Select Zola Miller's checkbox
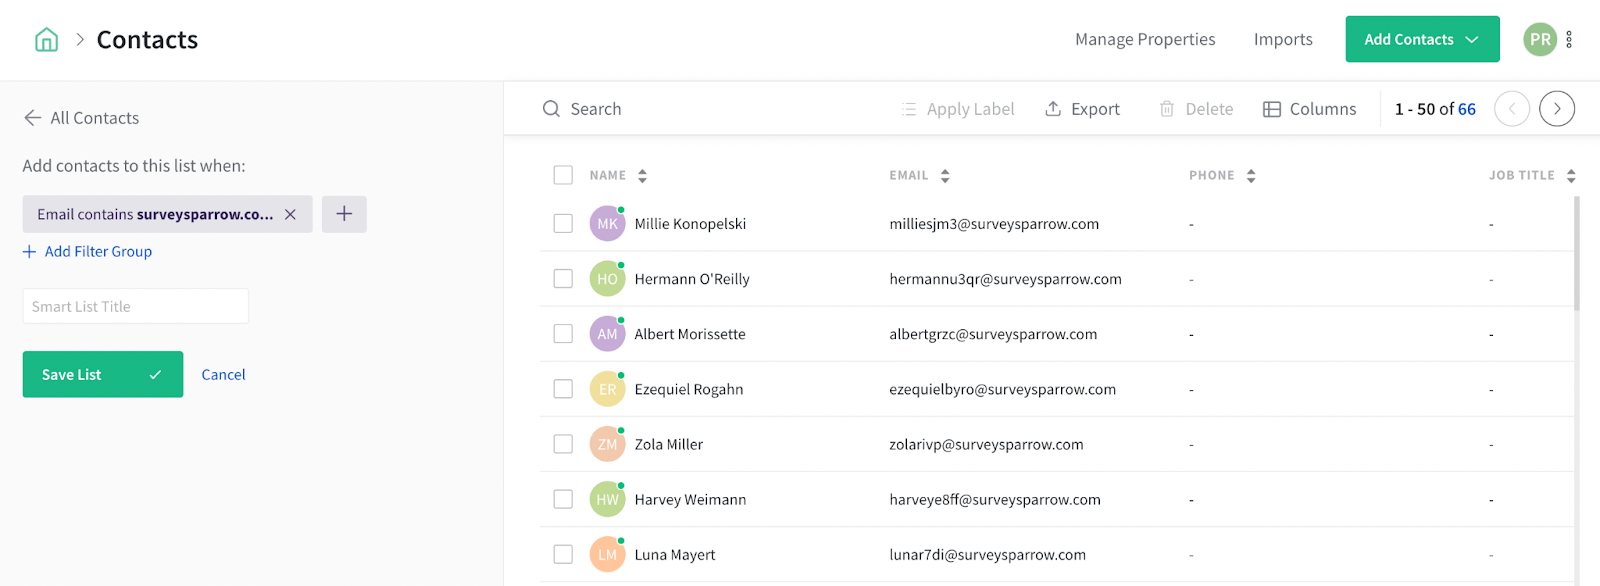This screenshot has width=1600, height=586. tap(563, 444)
